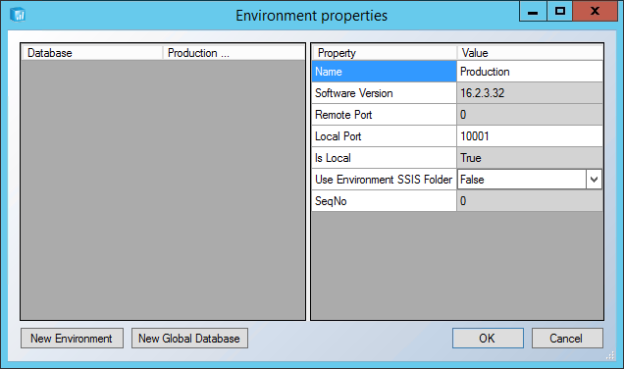Click the application icon in the title bar

(18, 15)
